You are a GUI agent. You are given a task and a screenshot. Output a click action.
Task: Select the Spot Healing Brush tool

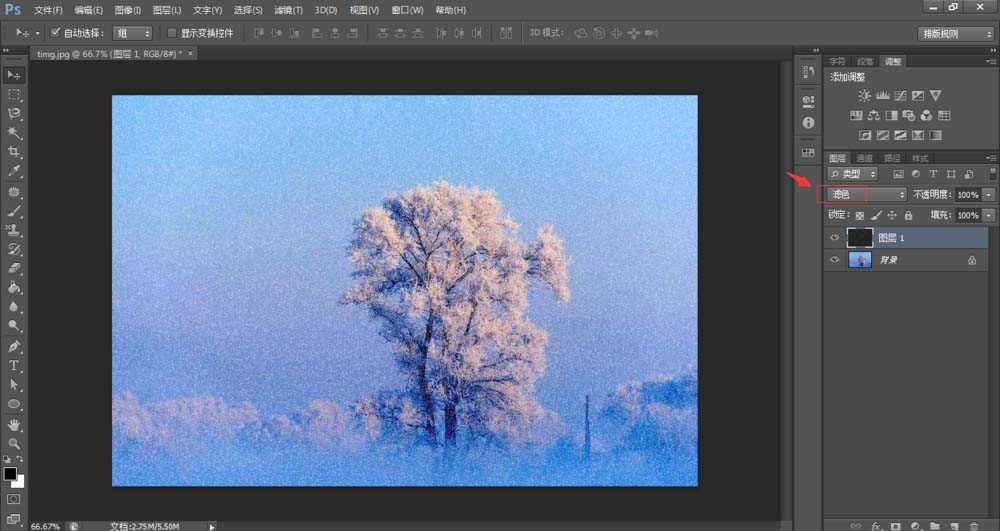[x=13, y=192]
